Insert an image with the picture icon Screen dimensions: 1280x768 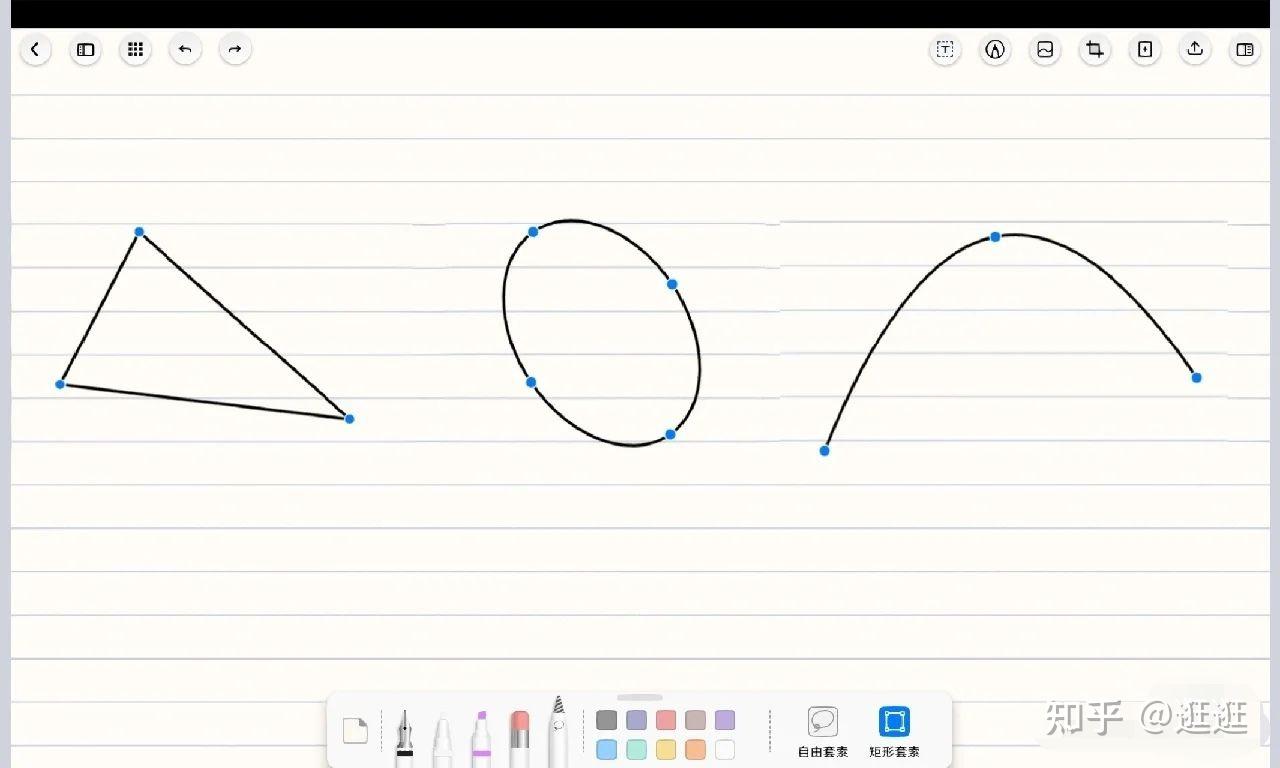click(1045, 49)
